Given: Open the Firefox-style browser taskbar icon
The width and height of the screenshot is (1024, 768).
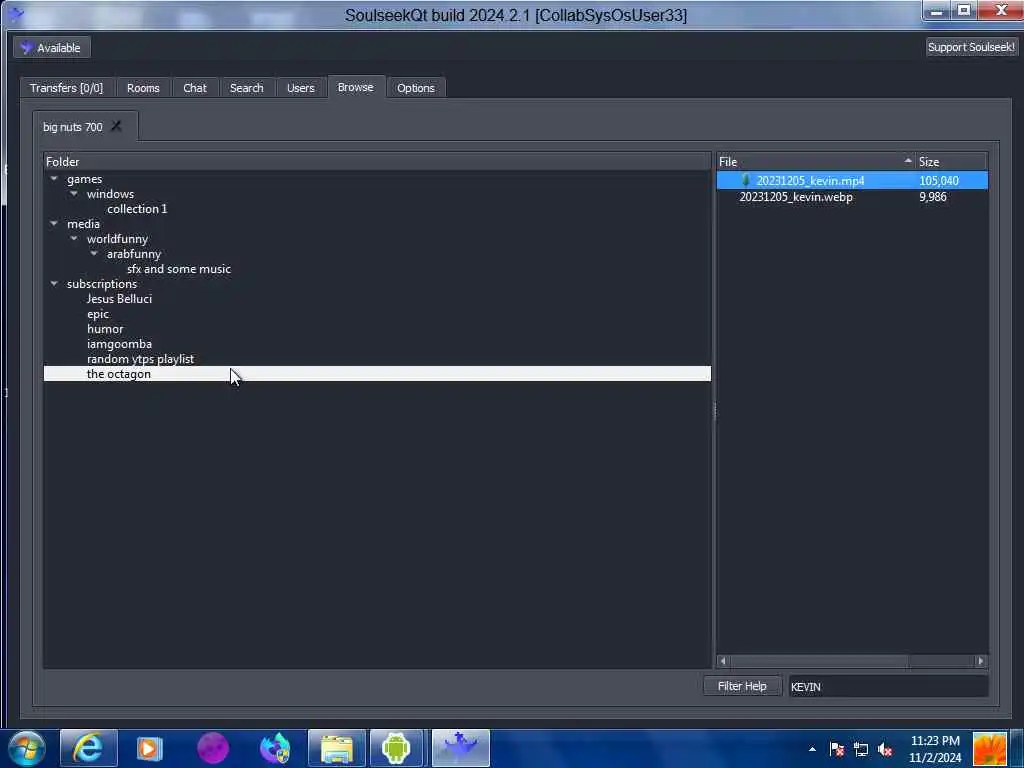Looking at the screenshot, I should coord(275,748).
